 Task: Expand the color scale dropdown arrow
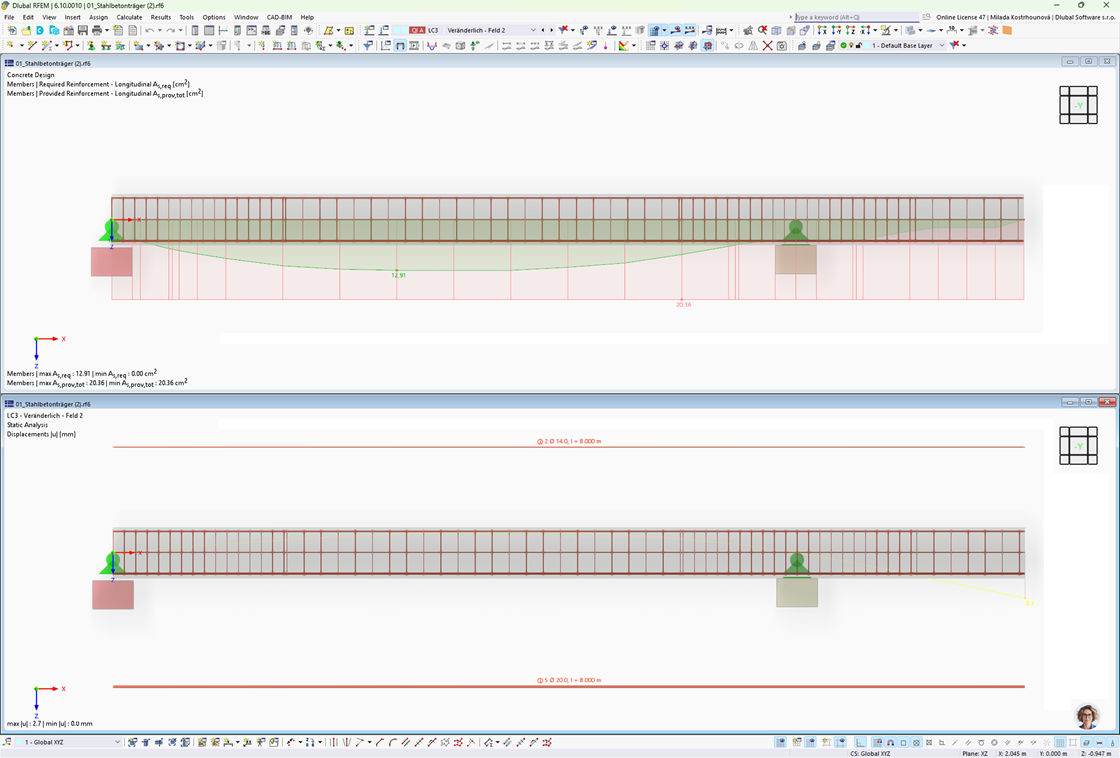point(634,45)
